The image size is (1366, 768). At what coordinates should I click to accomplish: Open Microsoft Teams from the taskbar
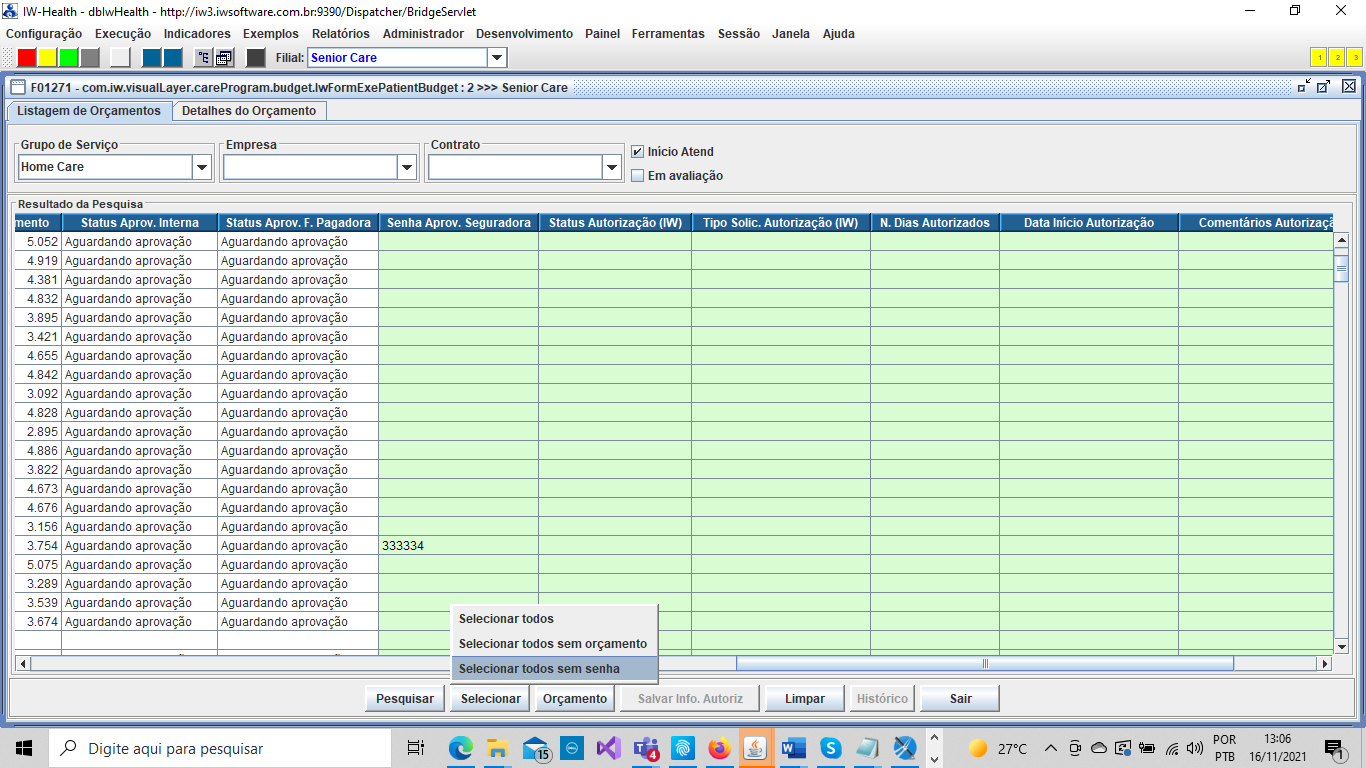645,748
